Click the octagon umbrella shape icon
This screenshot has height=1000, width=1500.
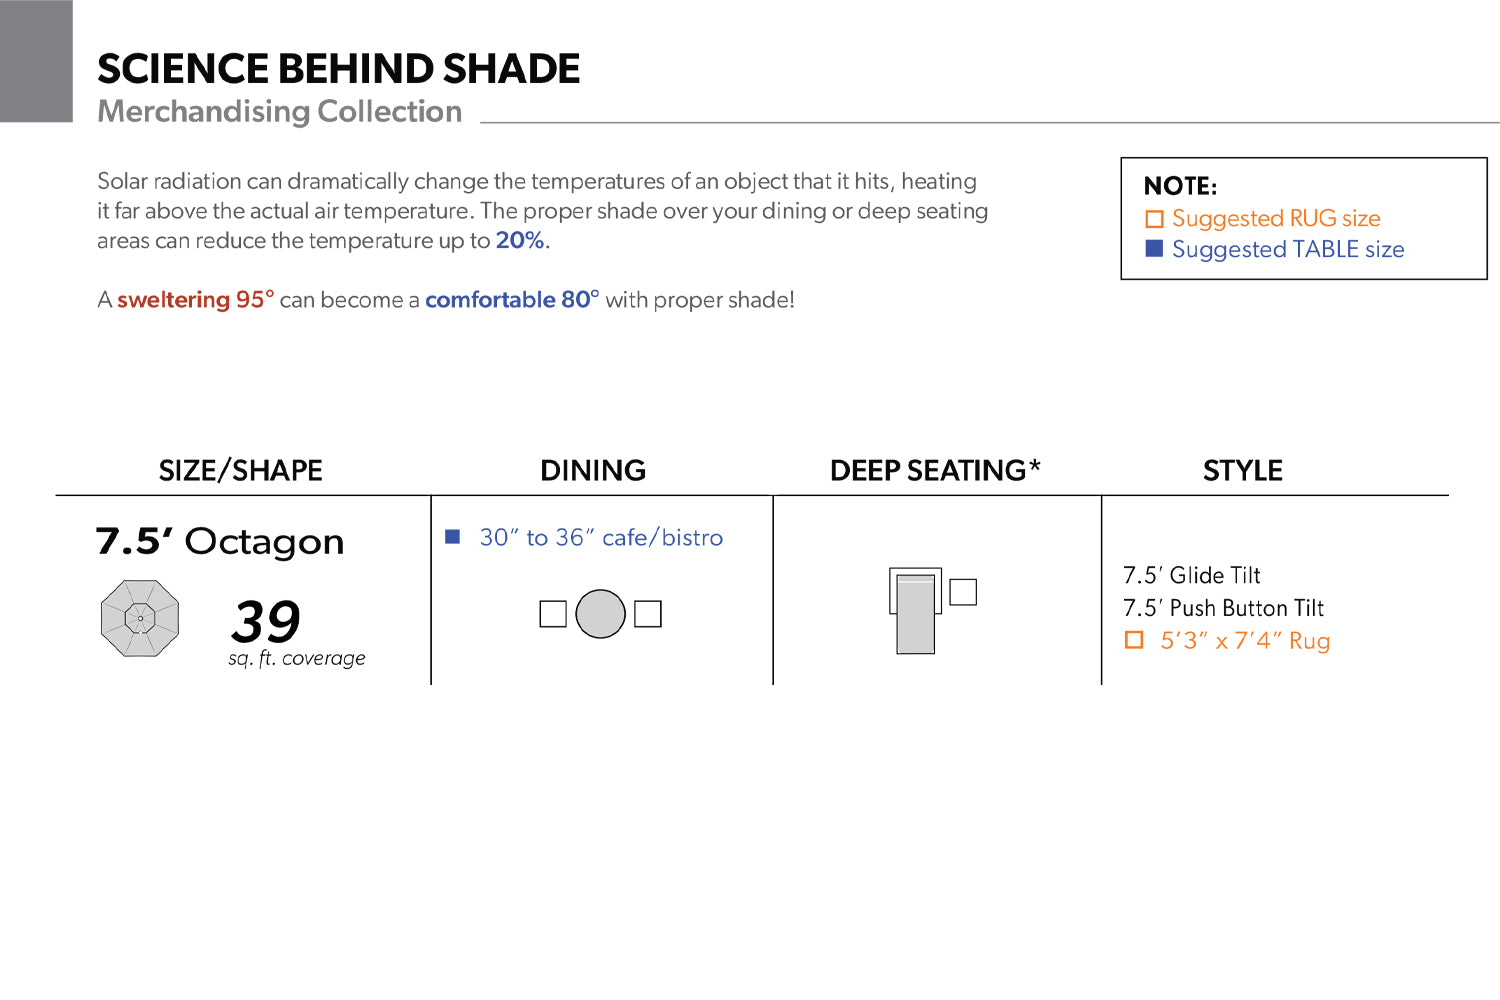point(140,618)
